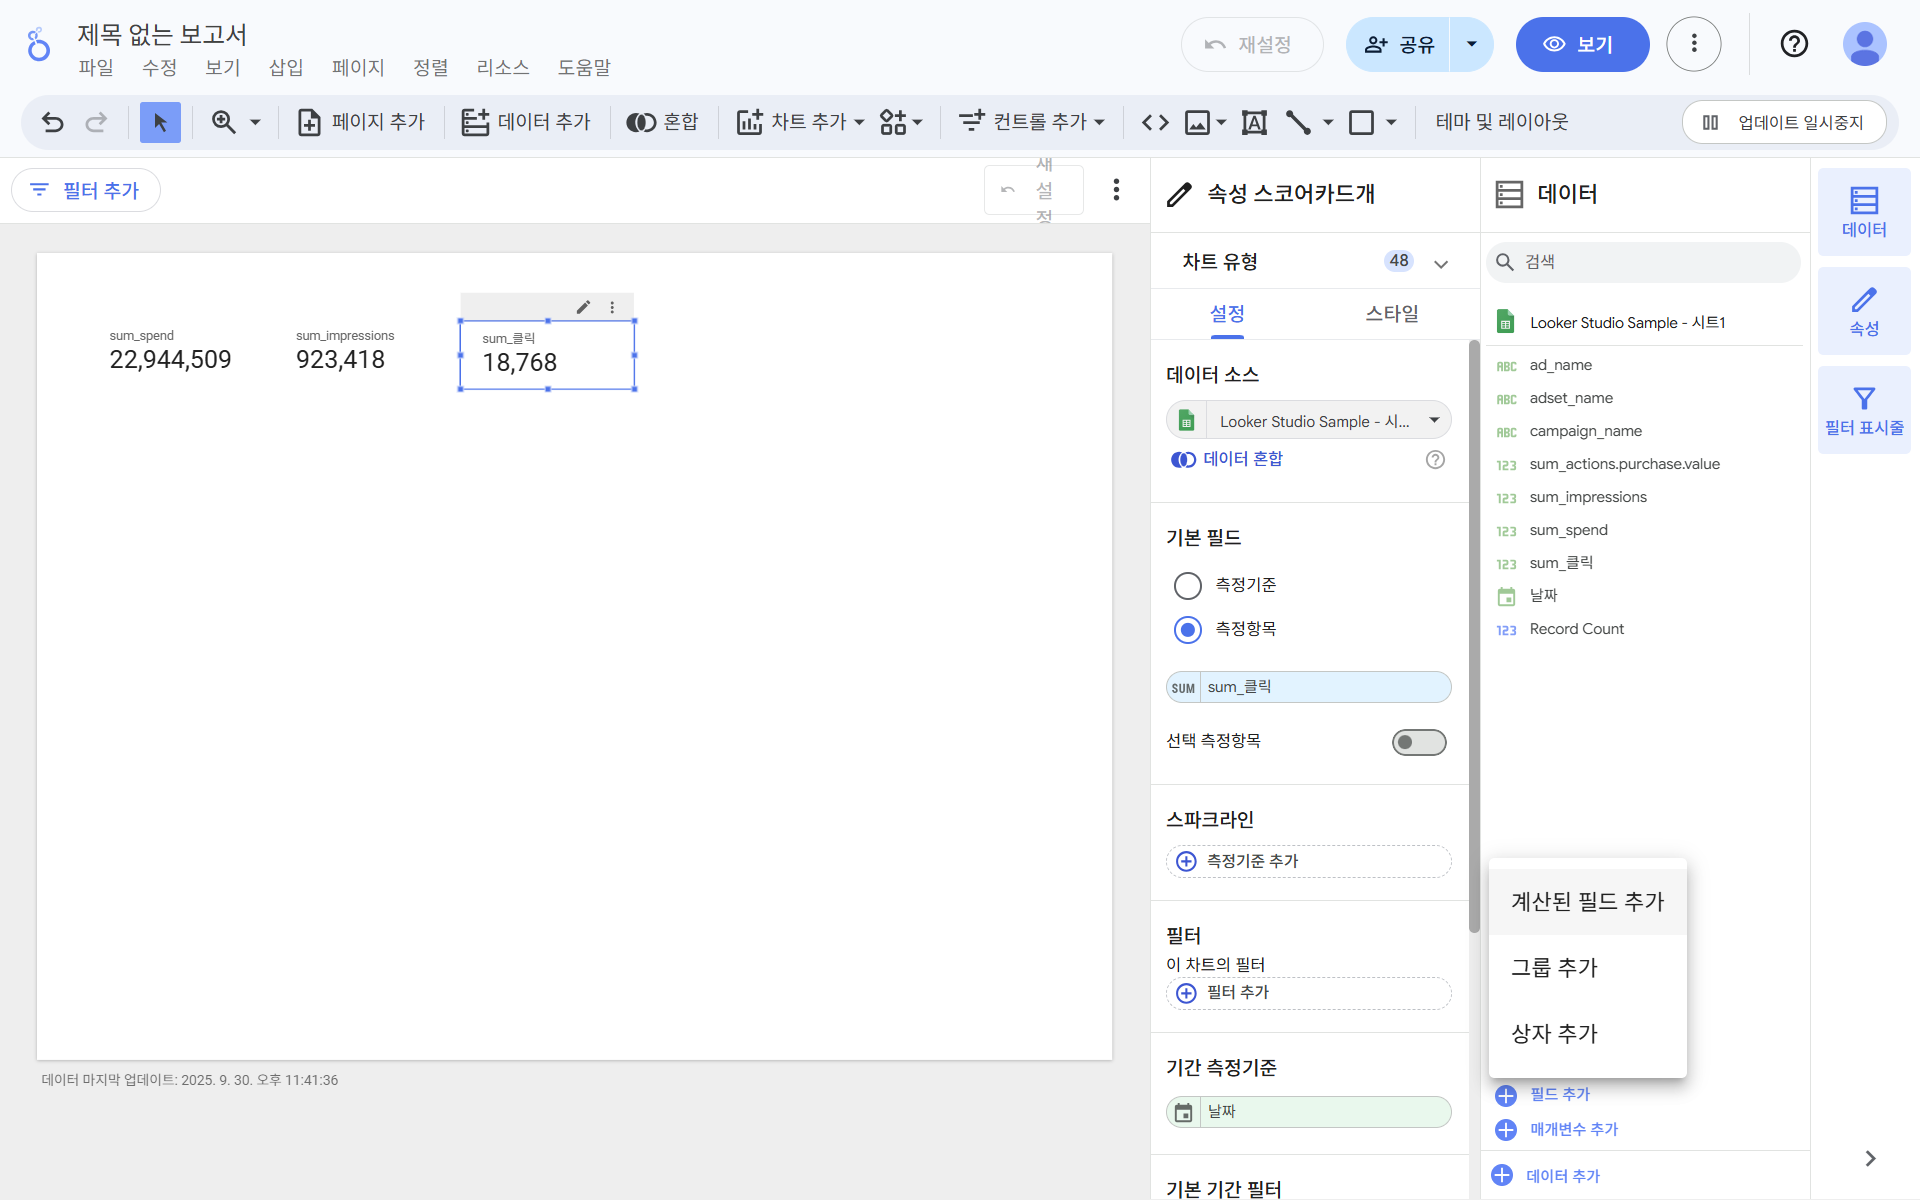Select the text box tool

click(1254, 122)
